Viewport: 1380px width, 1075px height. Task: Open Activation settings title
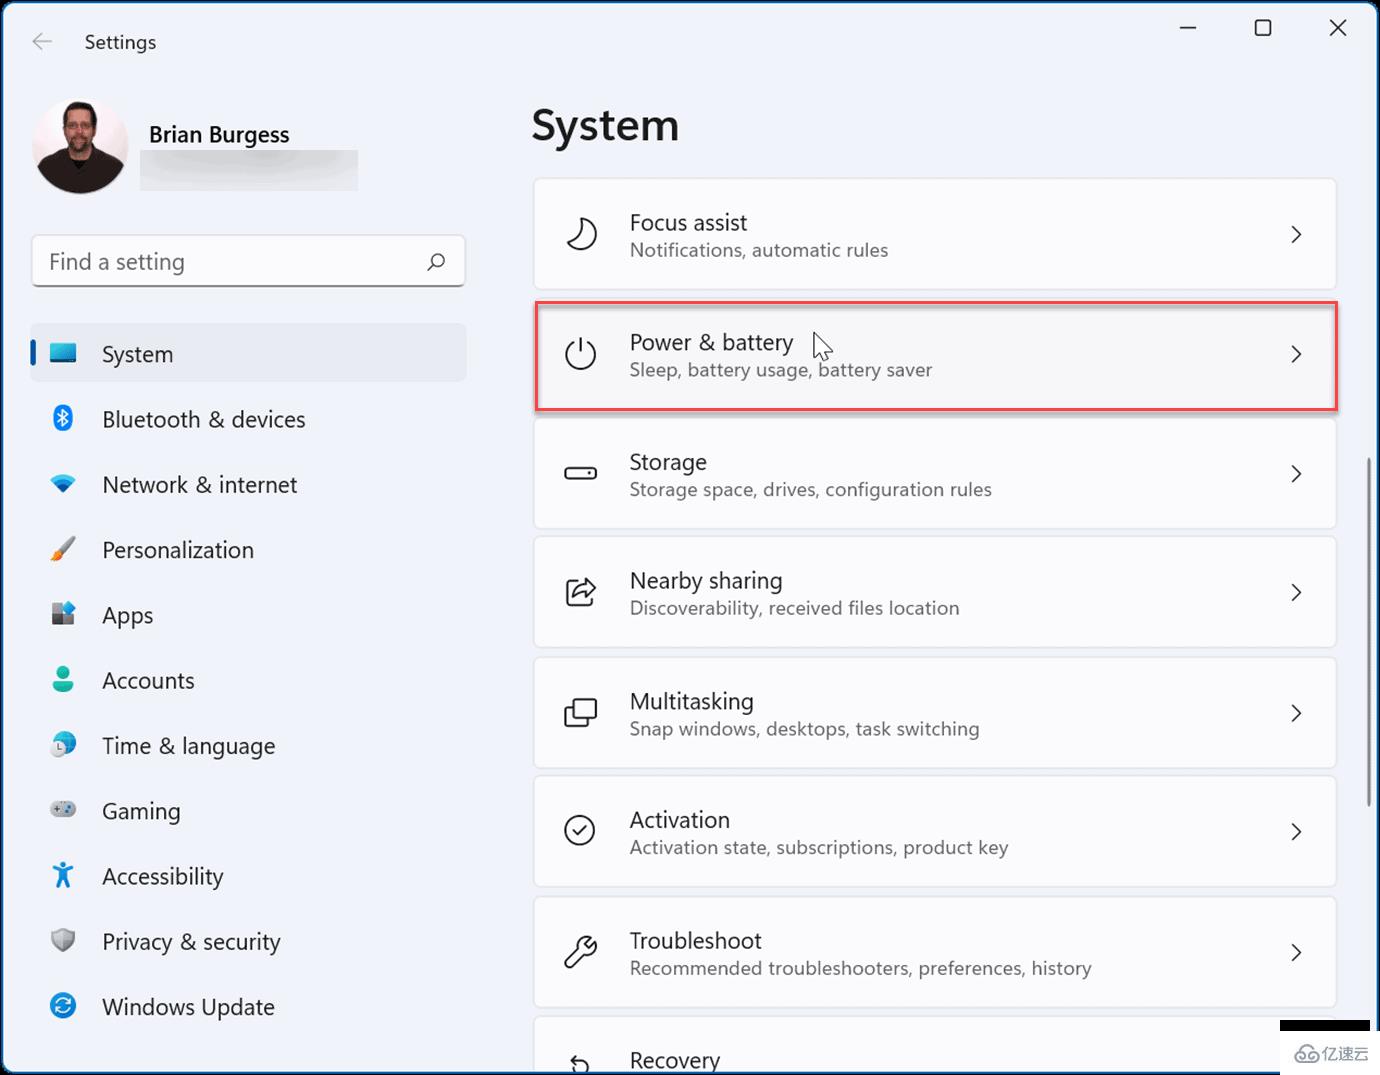pyautogui.click(x=680, y=820)
